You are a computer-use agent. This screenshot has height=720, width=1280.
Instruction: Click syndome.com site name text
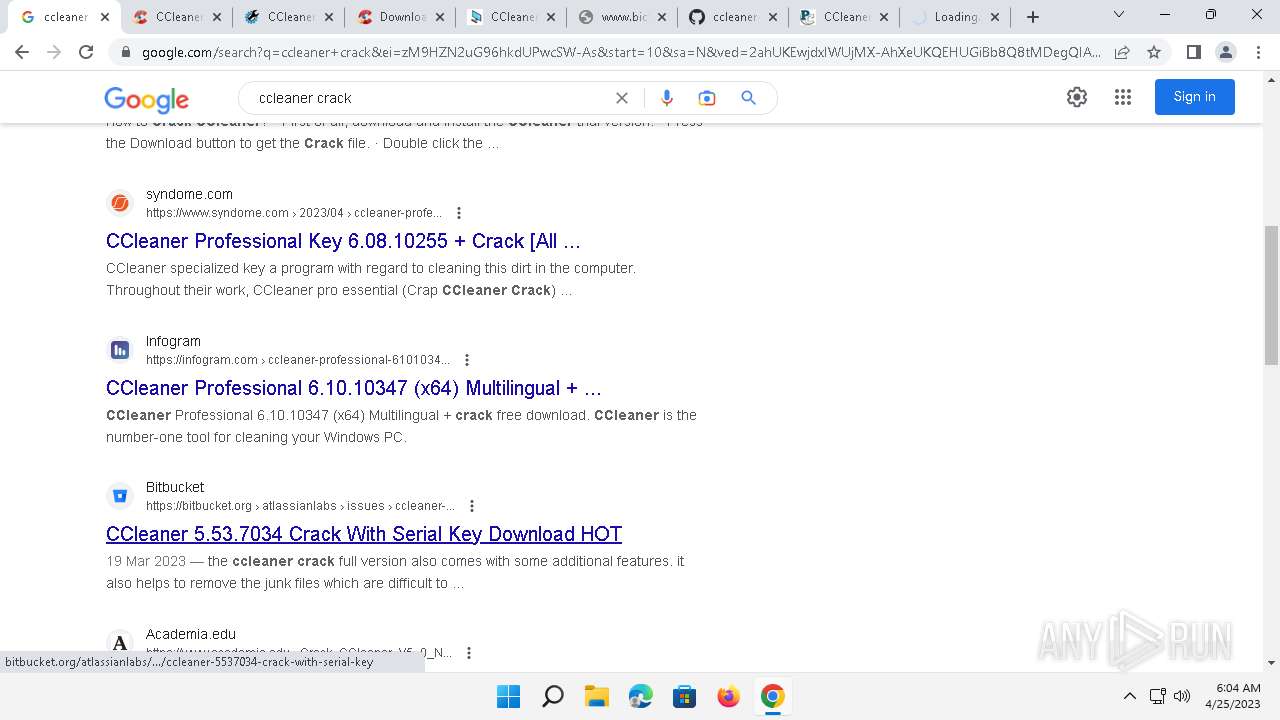pyautogui.click(x=189, y=194)
